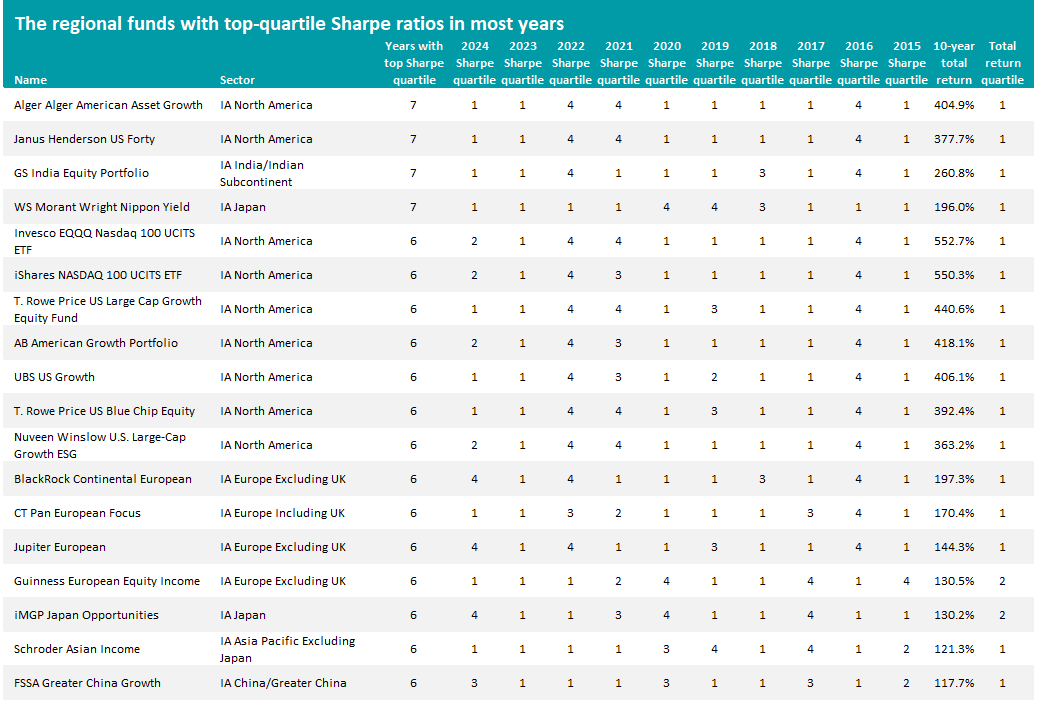The height and width of the screenshot is (708, 1042).
Task: Click the "2019 Sharpe quartile" column header
Action: click(714, 63)
